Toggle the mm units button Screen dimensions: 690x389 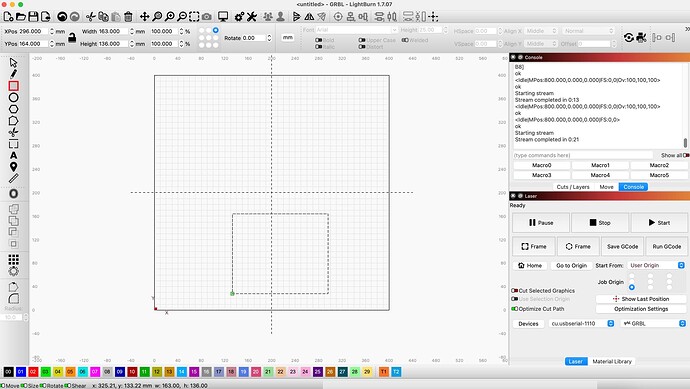click(x=288, y=38)
